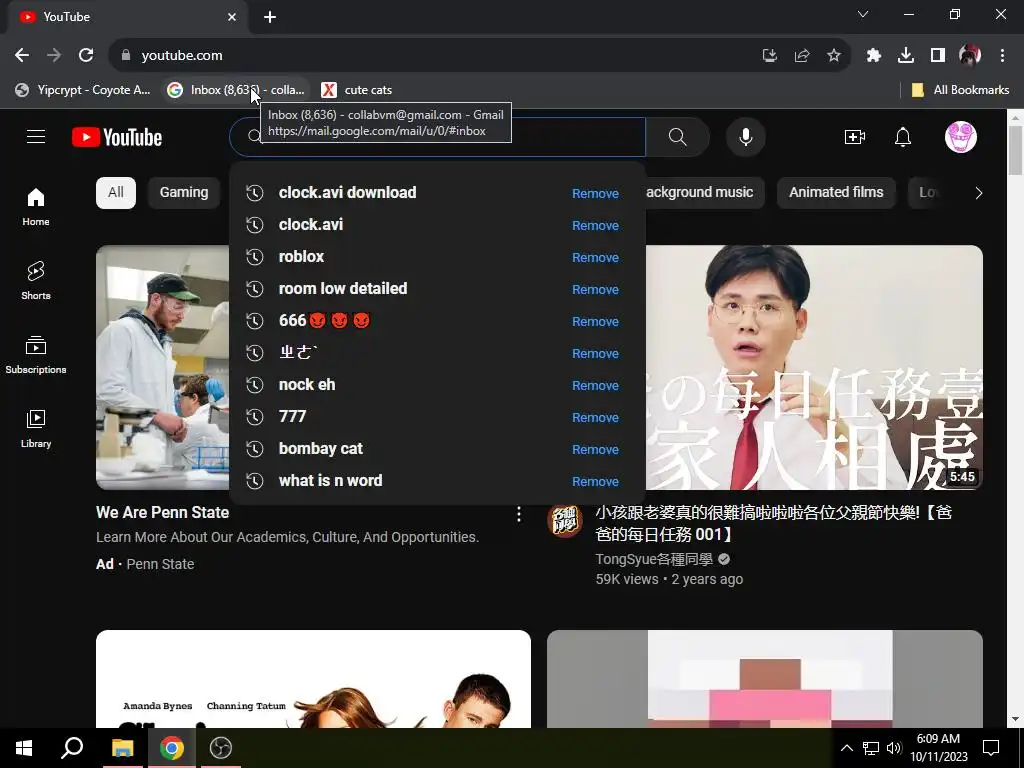Remove the what is n word suggestion

click(x=595, y=481)
